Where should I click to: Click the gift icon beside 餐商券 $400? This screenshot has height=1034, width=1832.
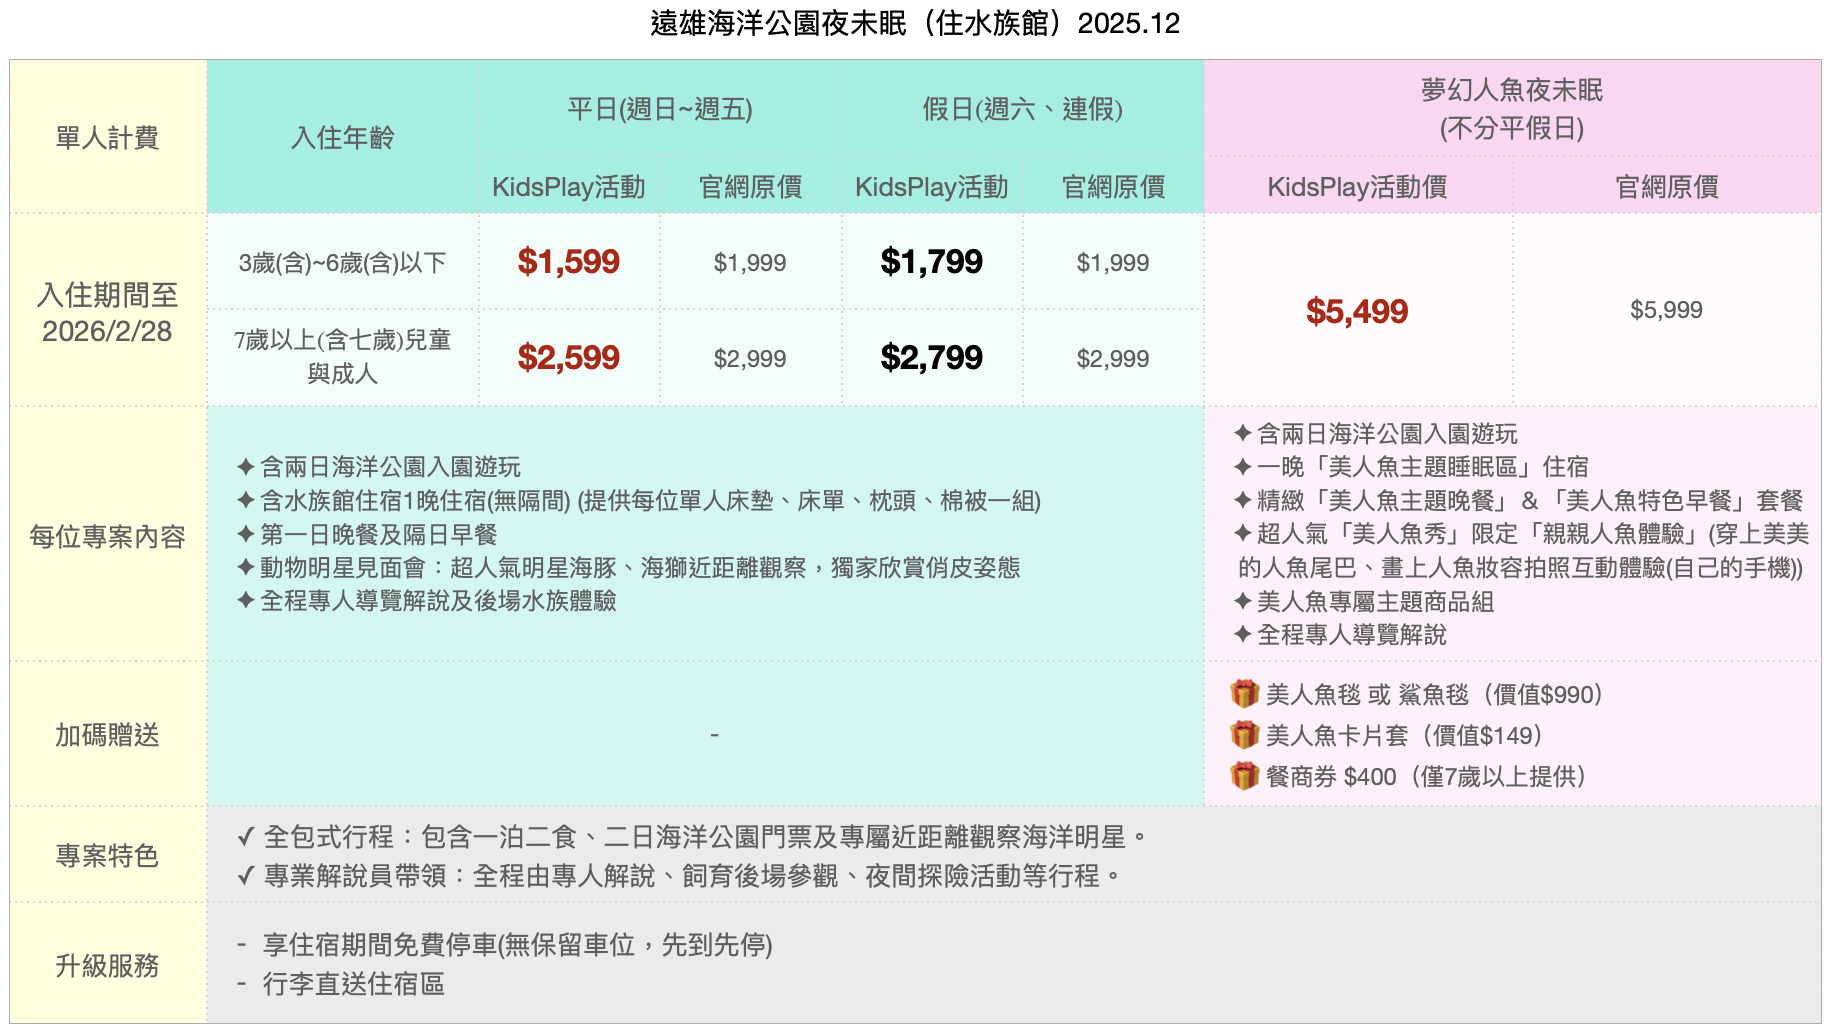point(1244,776)
